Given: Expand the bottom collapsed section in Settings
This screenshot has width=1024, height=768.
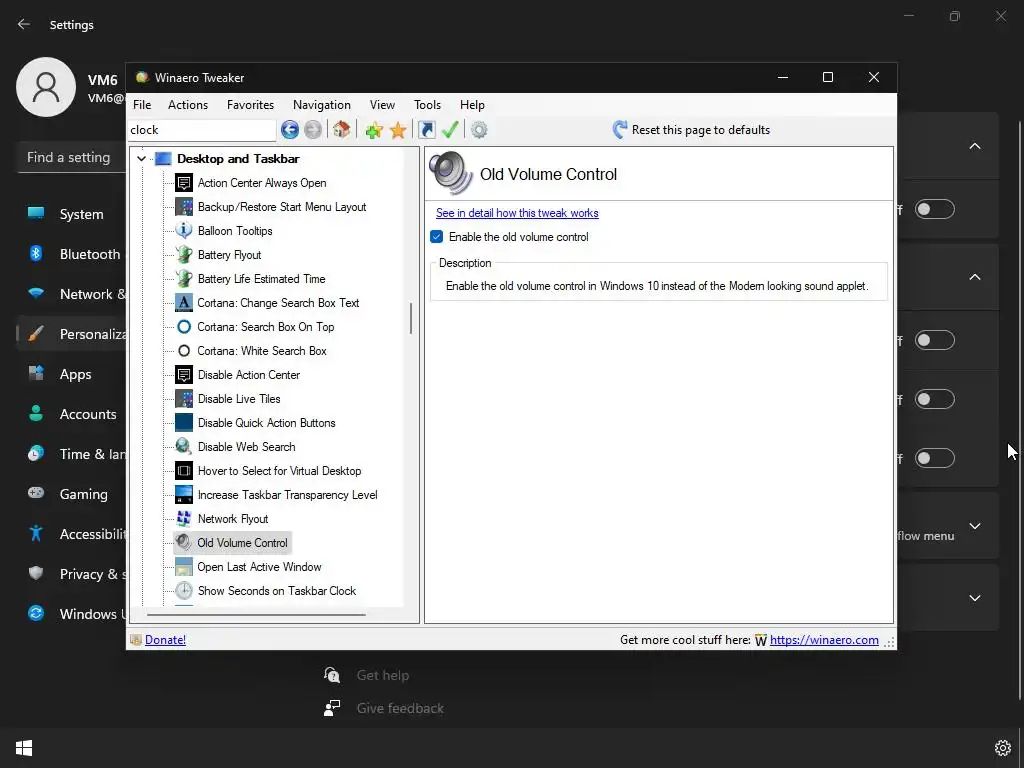Looking at the screenshot, I should (974, 598).
